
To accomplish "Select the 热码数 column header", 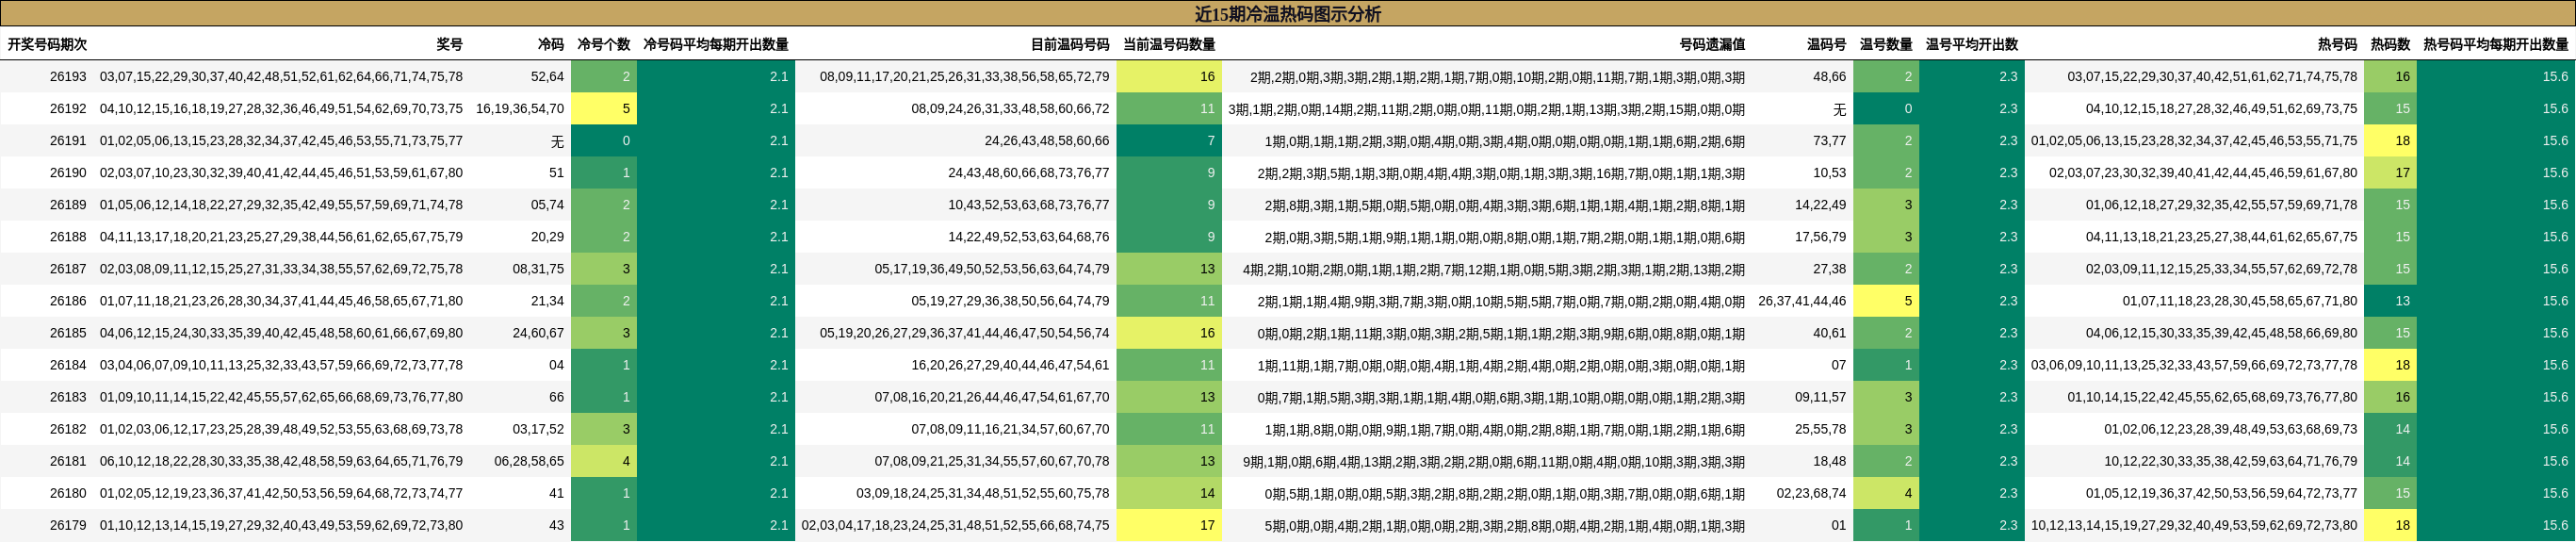I will 2390,45.
